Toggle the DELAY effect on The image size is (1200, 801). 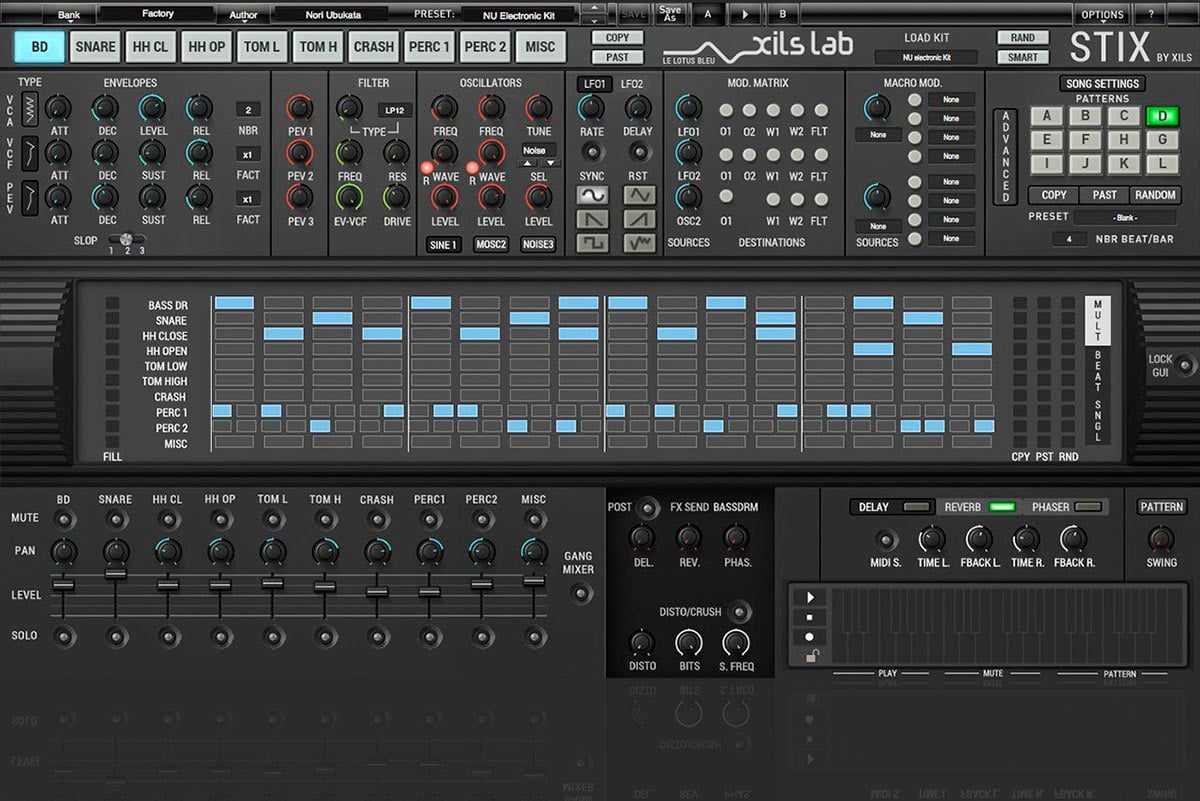pyautogui.click(x=915, y=507)
